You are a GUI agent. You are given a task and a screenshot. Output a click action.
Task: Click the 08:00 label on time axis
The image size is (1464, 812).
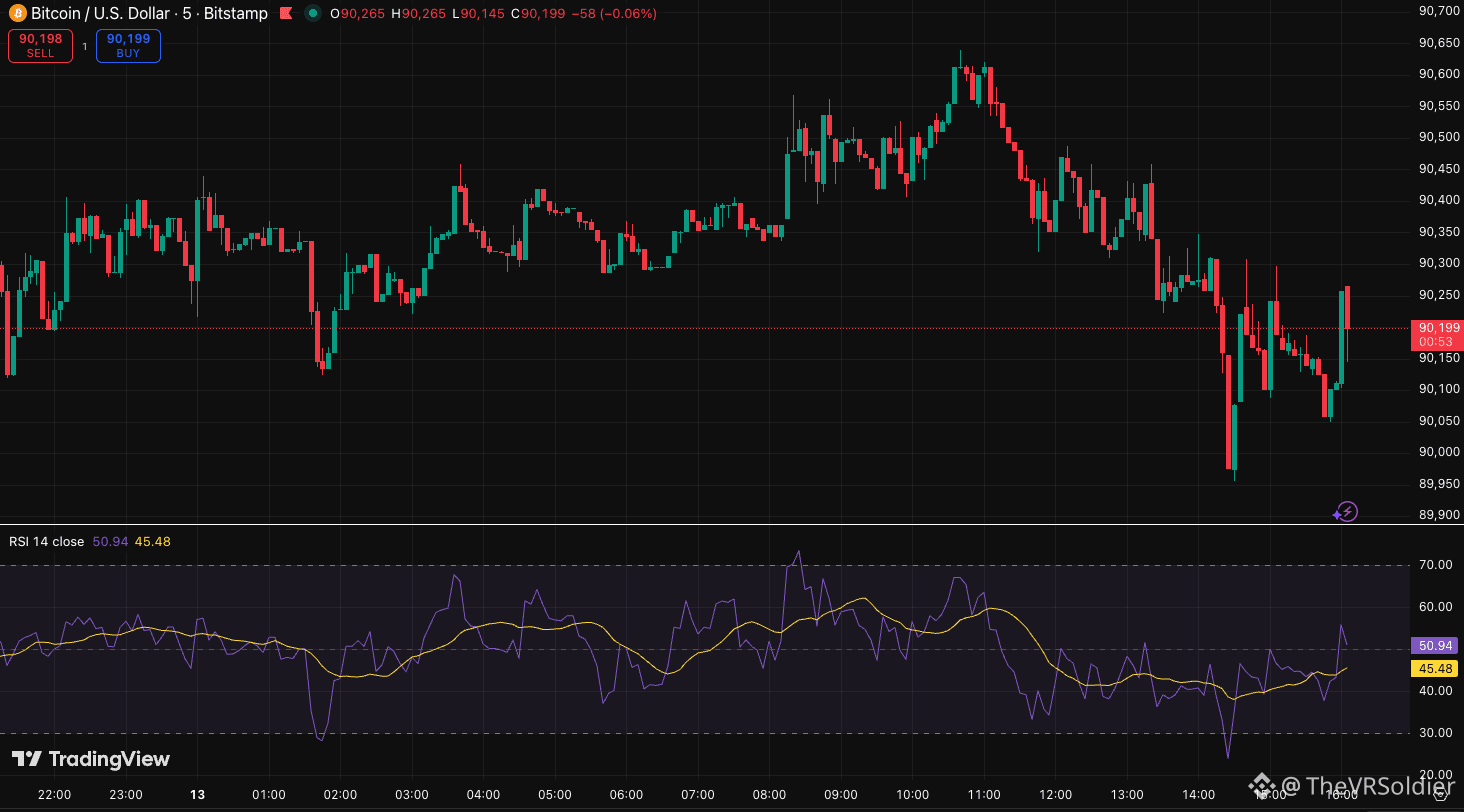(x=769, y=795)
